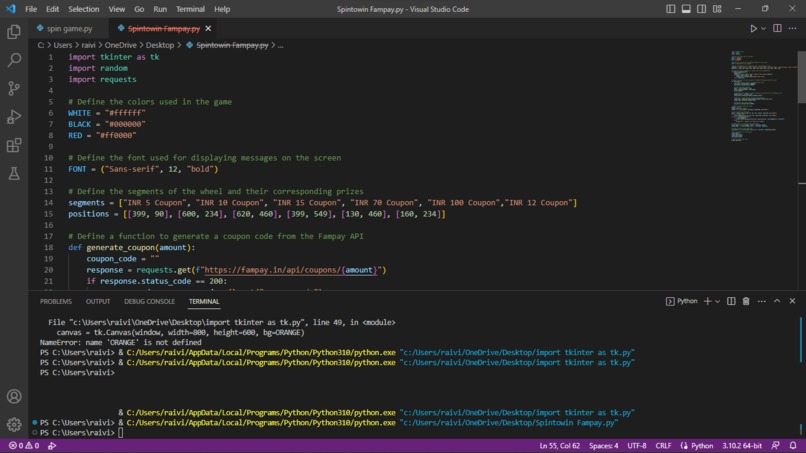Click Python terminal label in panel

[x=682, y=301]
